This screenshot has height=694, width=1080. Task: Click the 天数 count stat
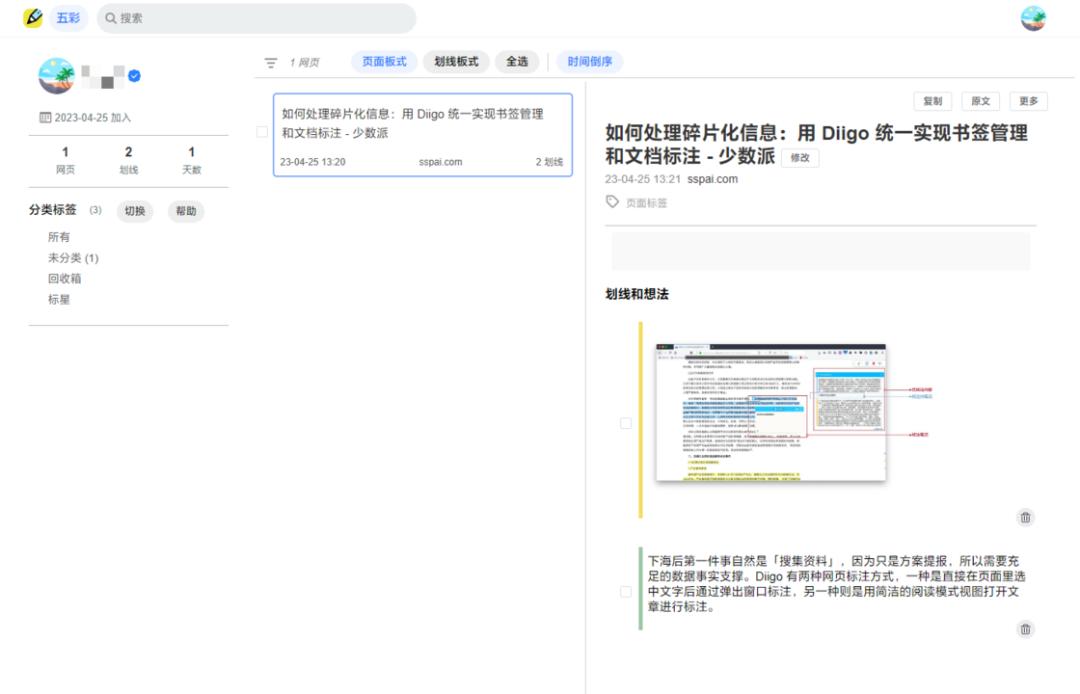pos(191,160)
